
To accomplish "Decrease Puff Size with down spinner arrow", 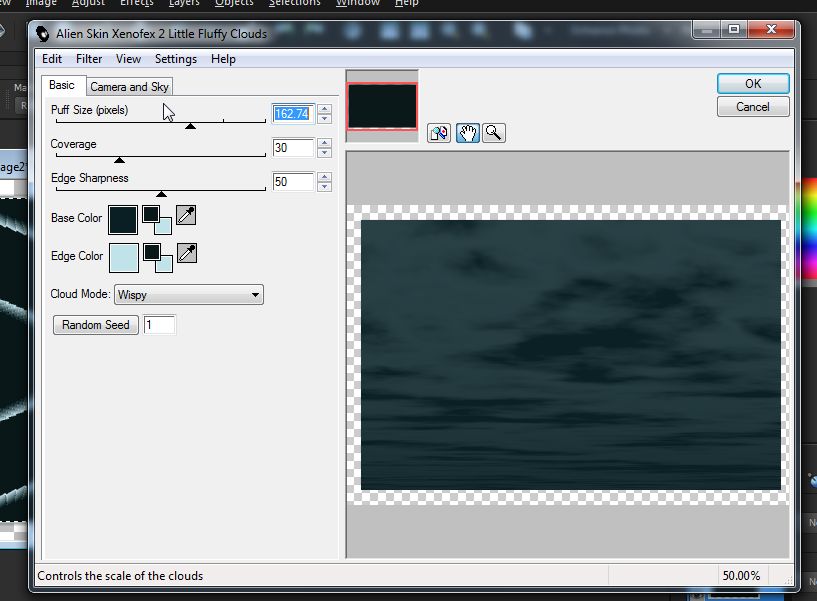I will [x=325, y=118].
